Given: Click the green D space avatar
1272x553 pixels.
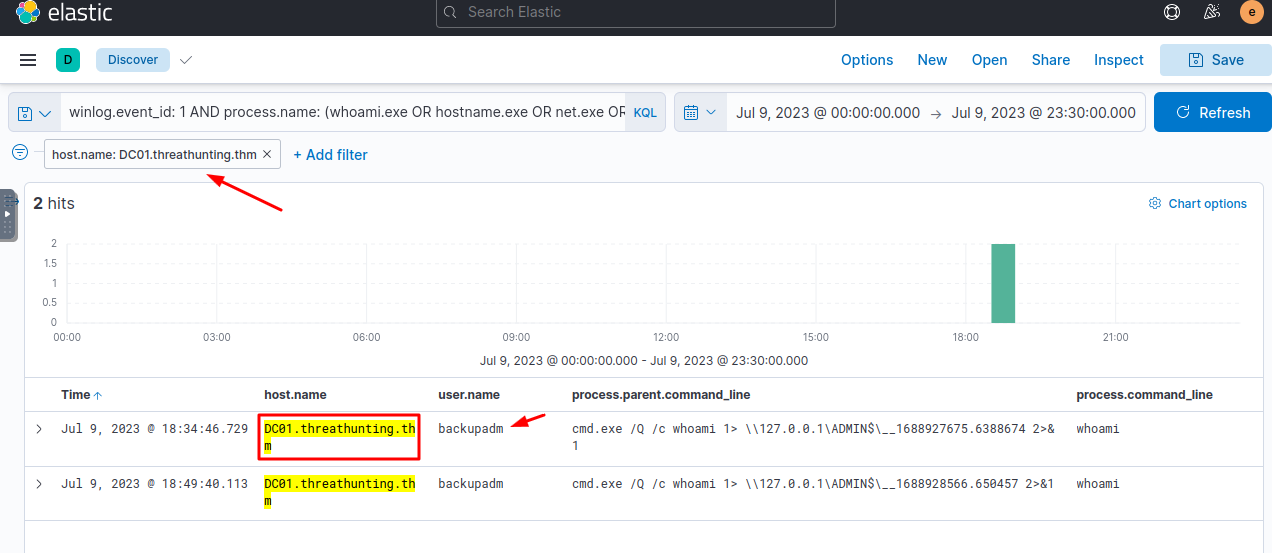Looking at the screenshot, I should (67, 60).
